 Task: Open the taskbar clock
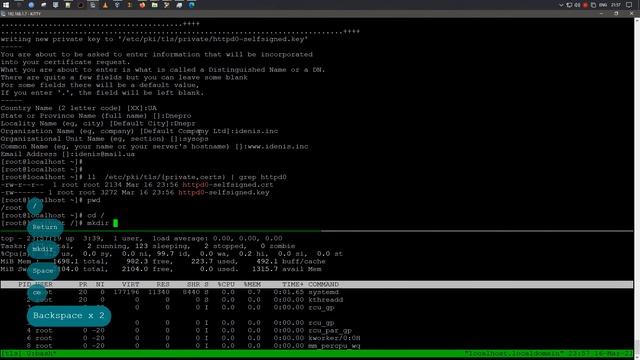click(x=616, y=5)
